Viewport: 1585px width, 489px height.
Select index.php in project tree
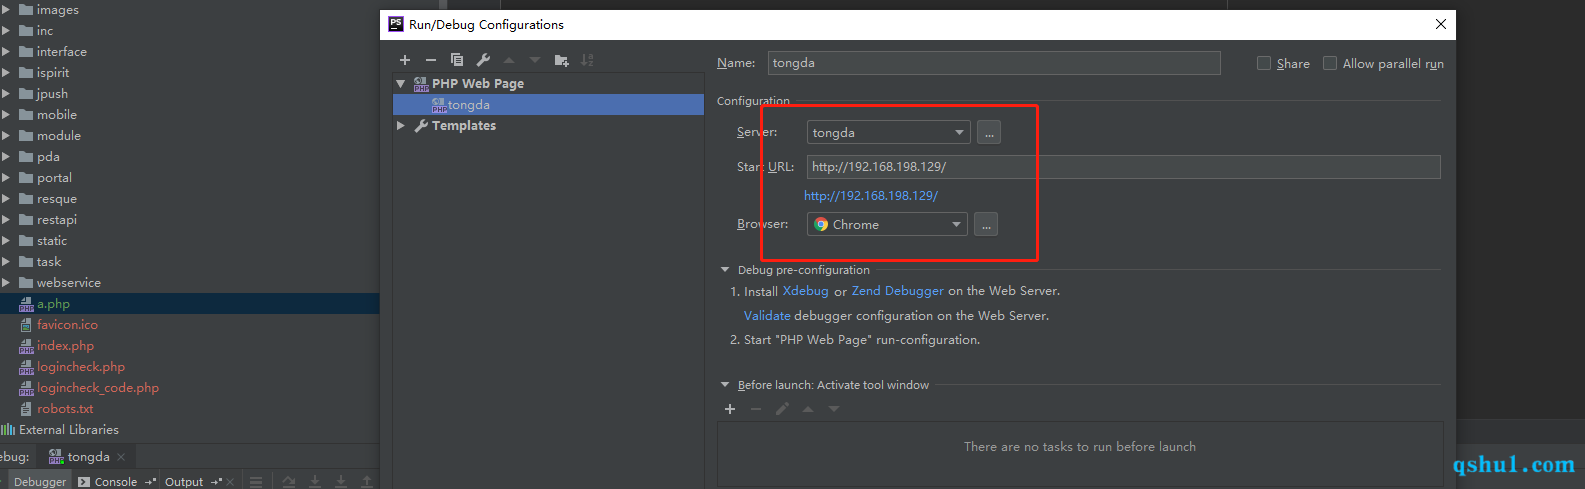tap(66, 346)
